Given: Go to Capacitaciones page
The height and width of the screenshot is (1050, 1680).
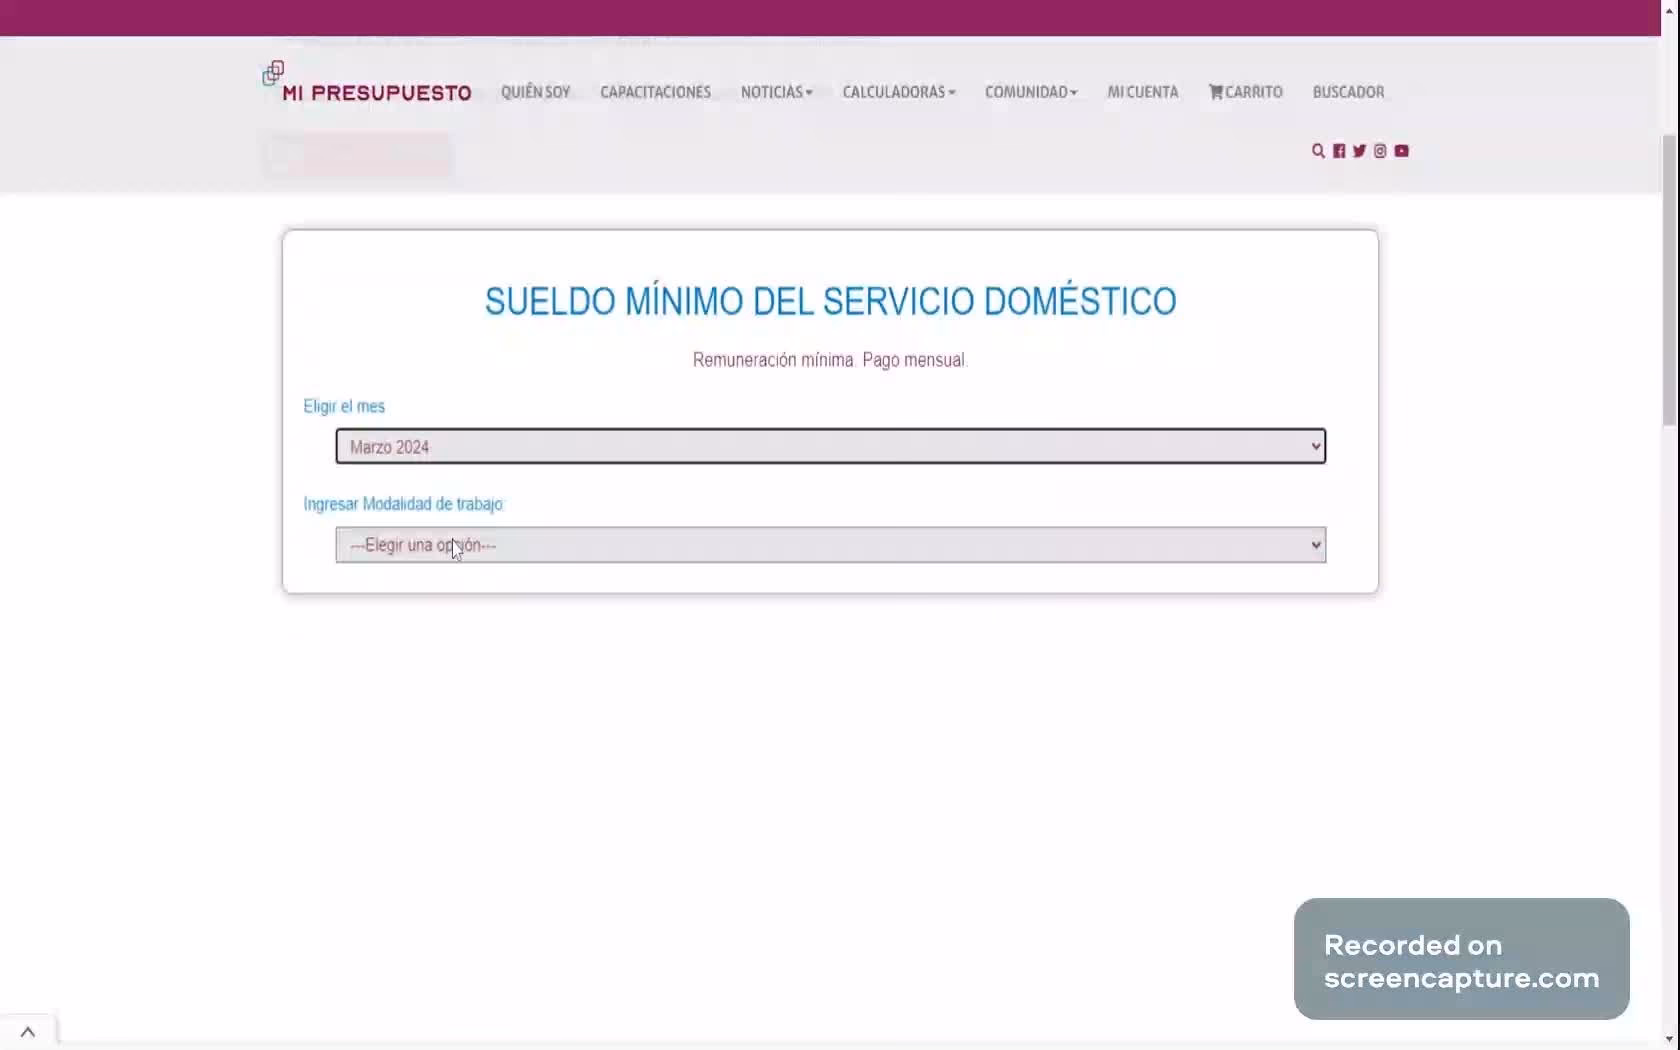Looking at the screenshot, I should point(655,92).
